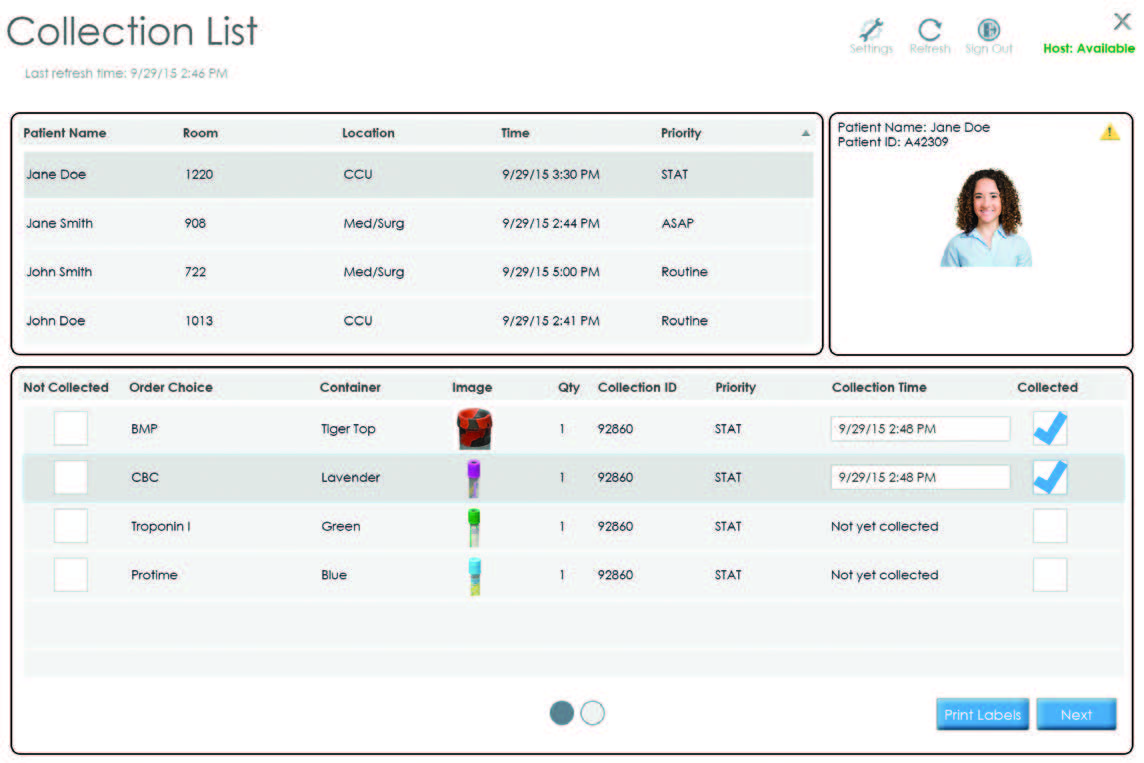Image resolution: width=1144 pixels, height=763 pixels.
Task: Select the Green tube image for Troponin I
Action: click(x=473, y=526)
